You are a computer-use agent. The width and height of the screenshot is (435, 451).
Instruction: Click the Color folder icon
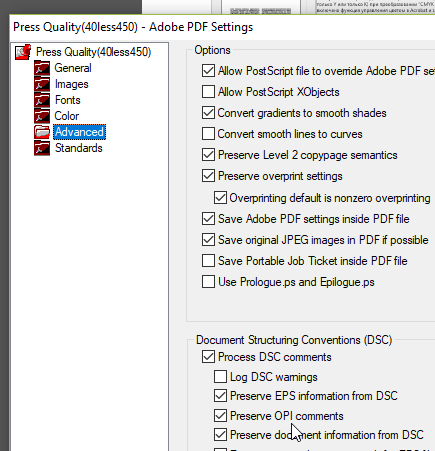click(42, 116)
